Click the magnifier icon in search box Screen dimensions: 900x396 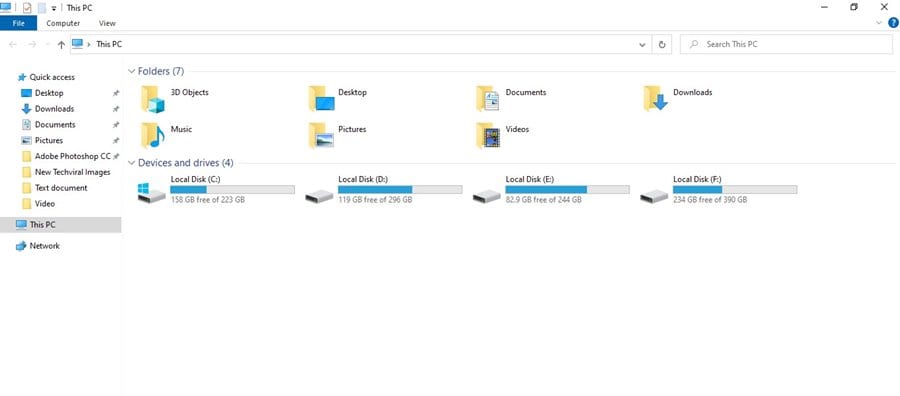(694, 44)
